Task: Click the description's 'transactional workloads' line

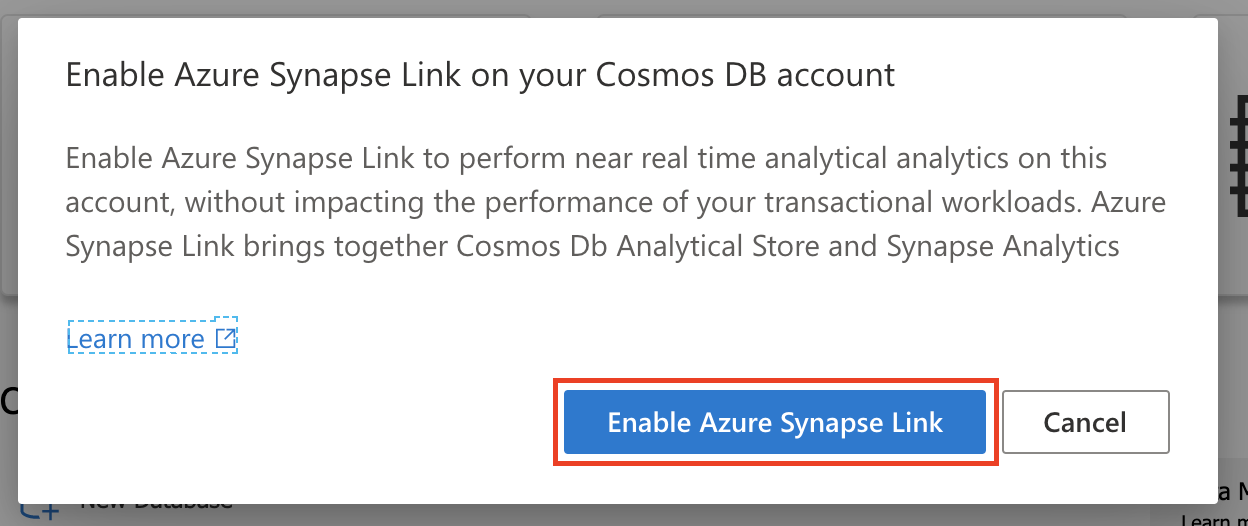Action: (x=615, y=202)
